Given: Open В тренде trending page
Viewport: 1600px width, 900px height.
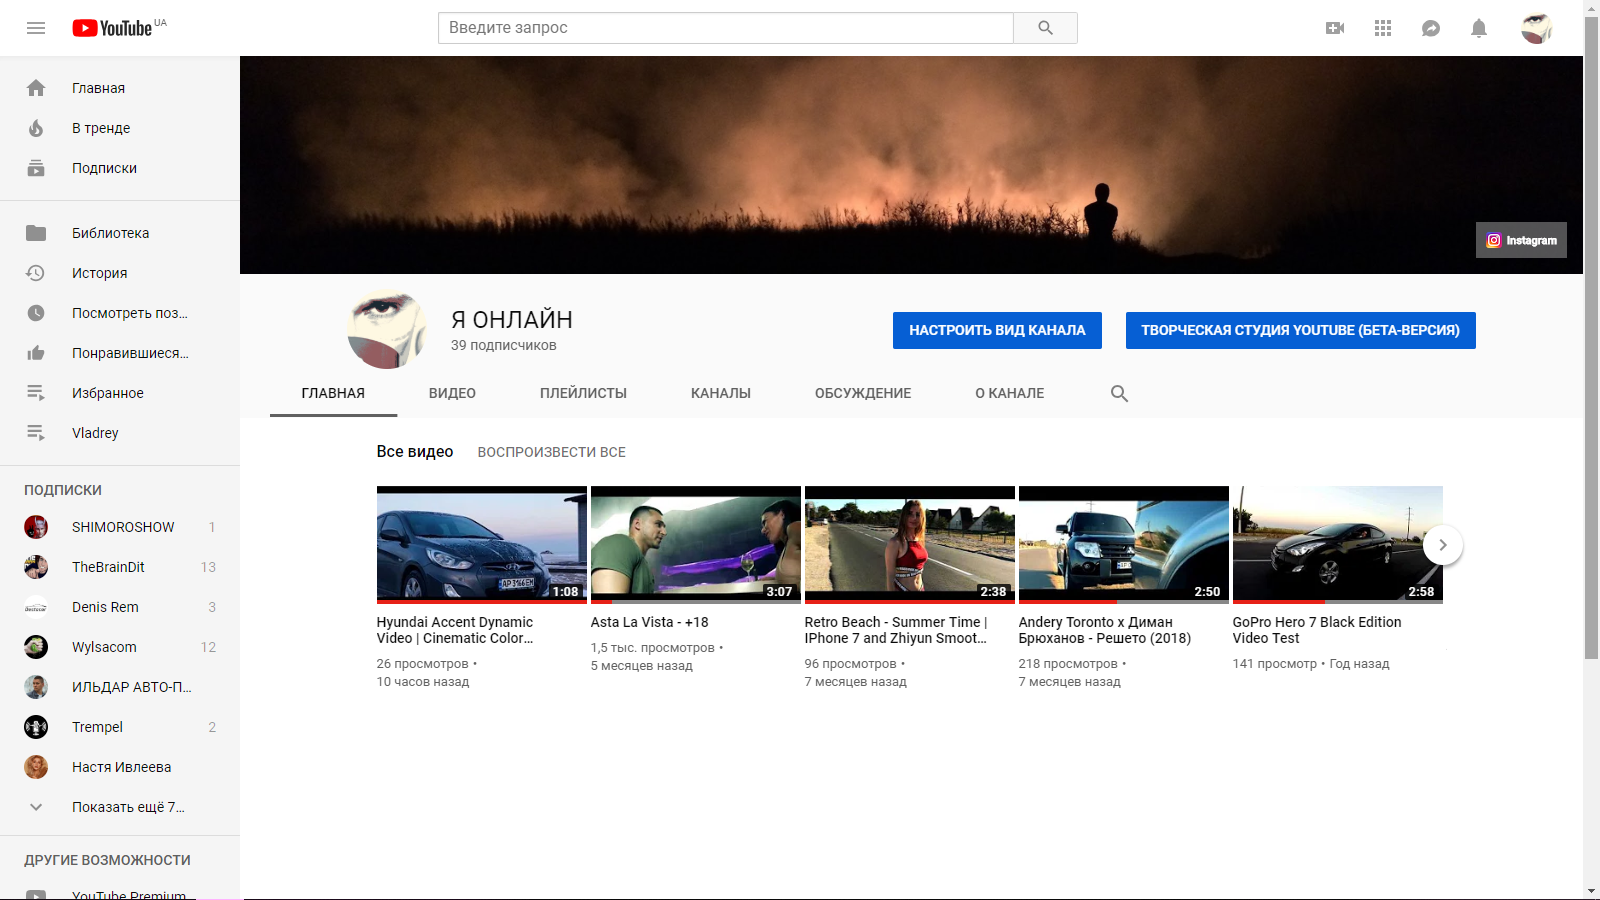Looking at the screenshot, I should tap(120, 128).
